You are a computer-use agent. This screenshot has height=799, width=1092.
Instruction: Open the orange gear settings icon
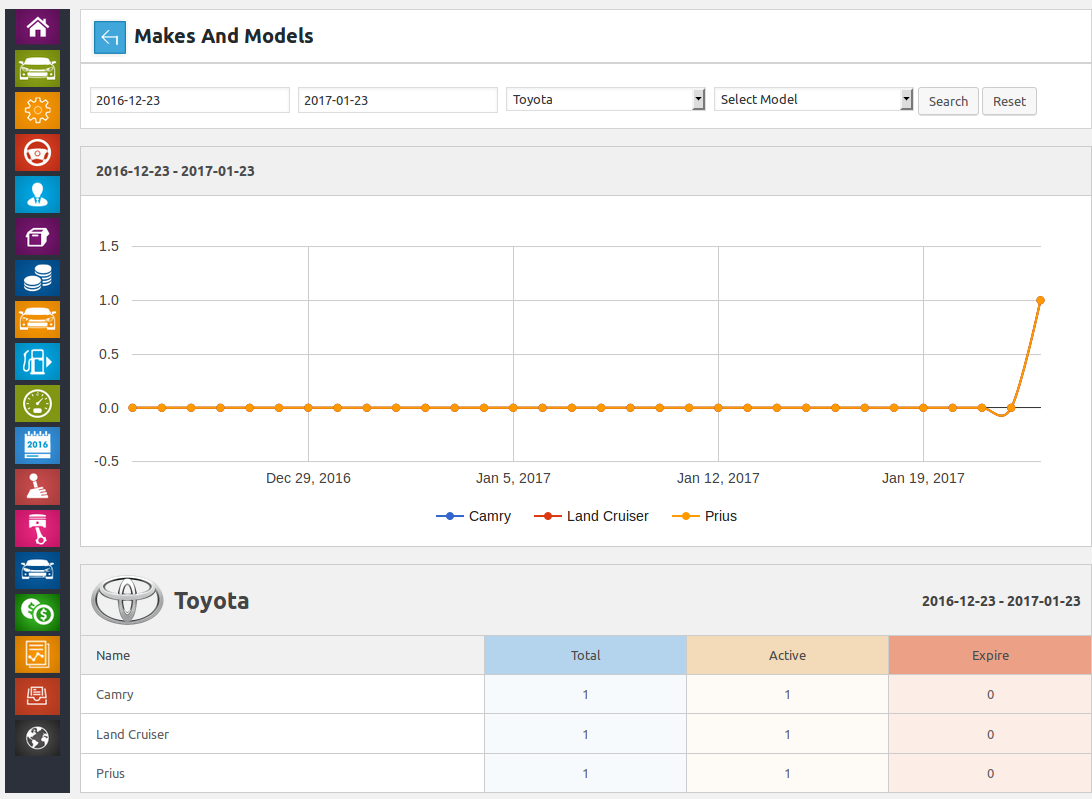pyautogui.click(x=38, y=110)
